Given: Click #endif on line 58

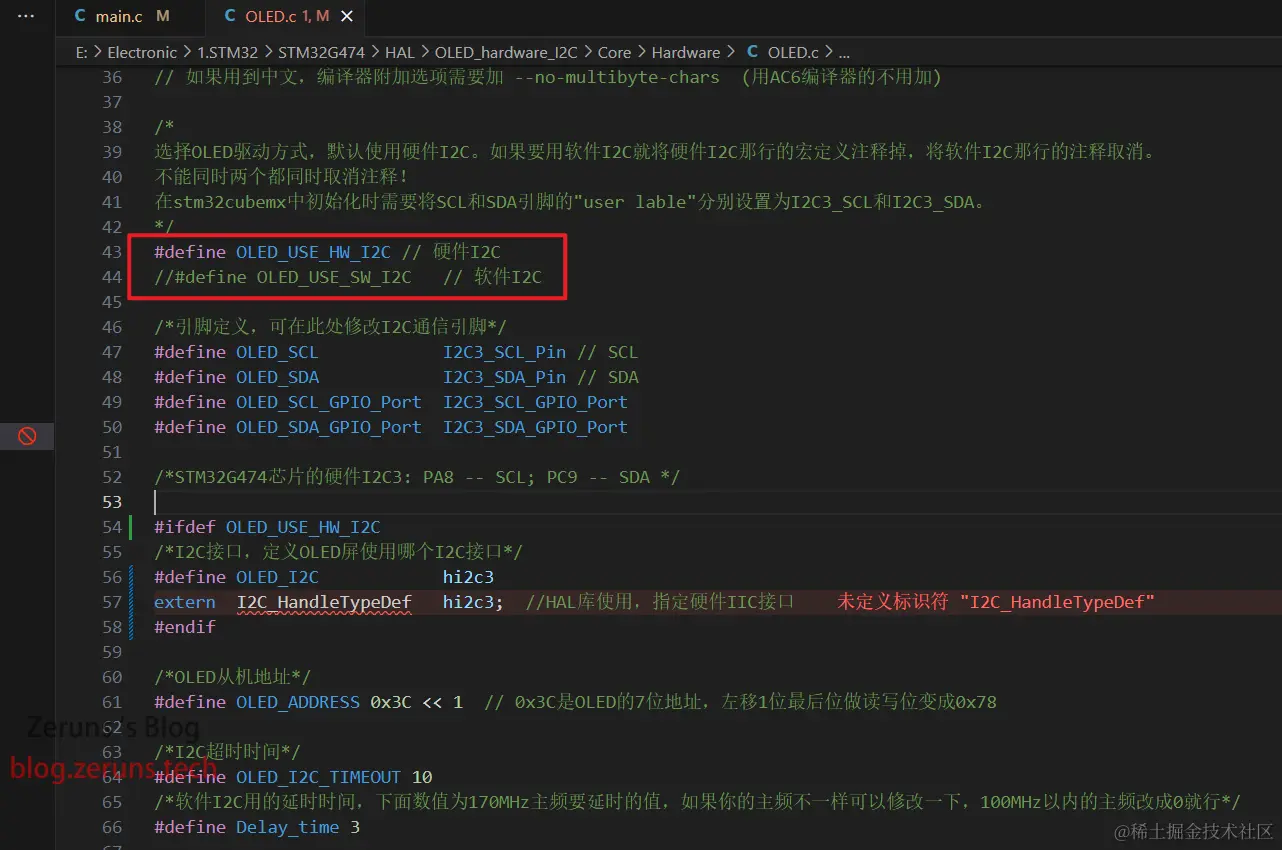Looking at the screenshot, I should 184,627.
